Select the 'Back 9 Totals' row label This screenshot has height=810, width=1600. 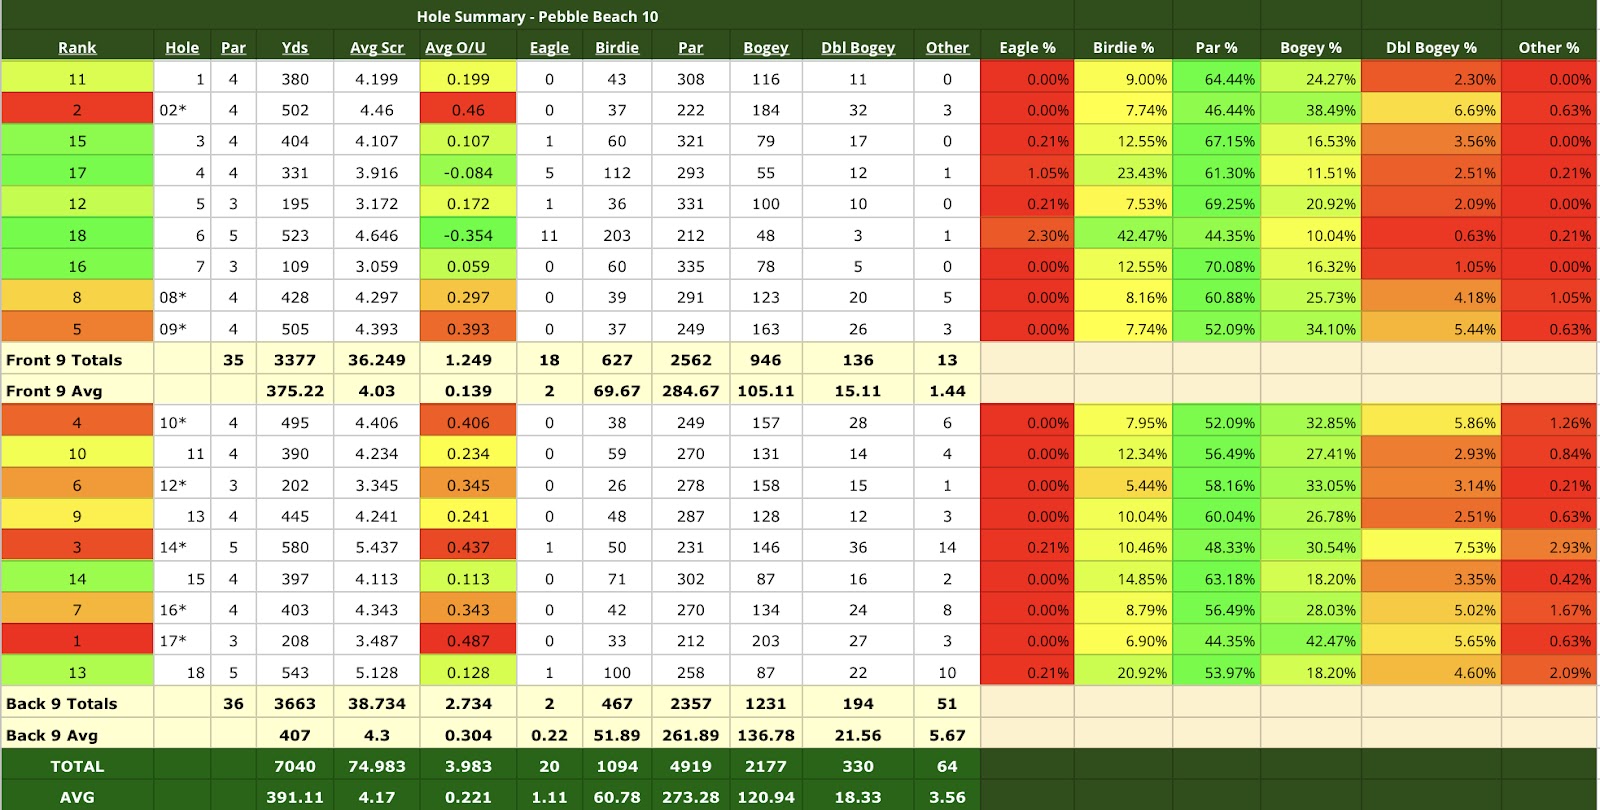[x=62, y=704]
